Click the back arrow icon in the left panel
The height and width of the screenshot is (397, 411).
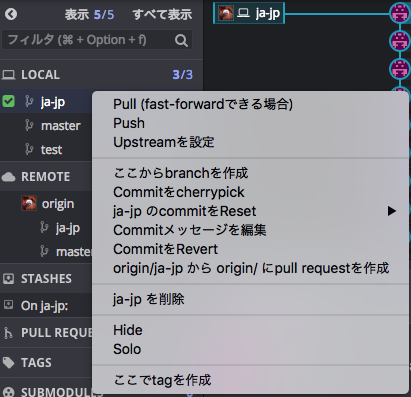click(x=11, y=14)
